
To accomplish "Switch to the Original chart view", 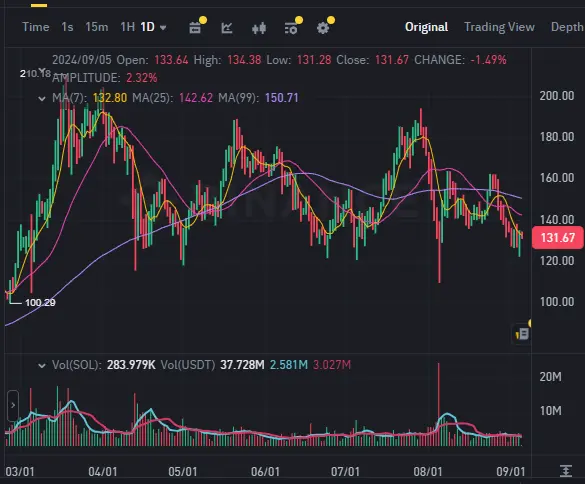I will tap(426, 27).
